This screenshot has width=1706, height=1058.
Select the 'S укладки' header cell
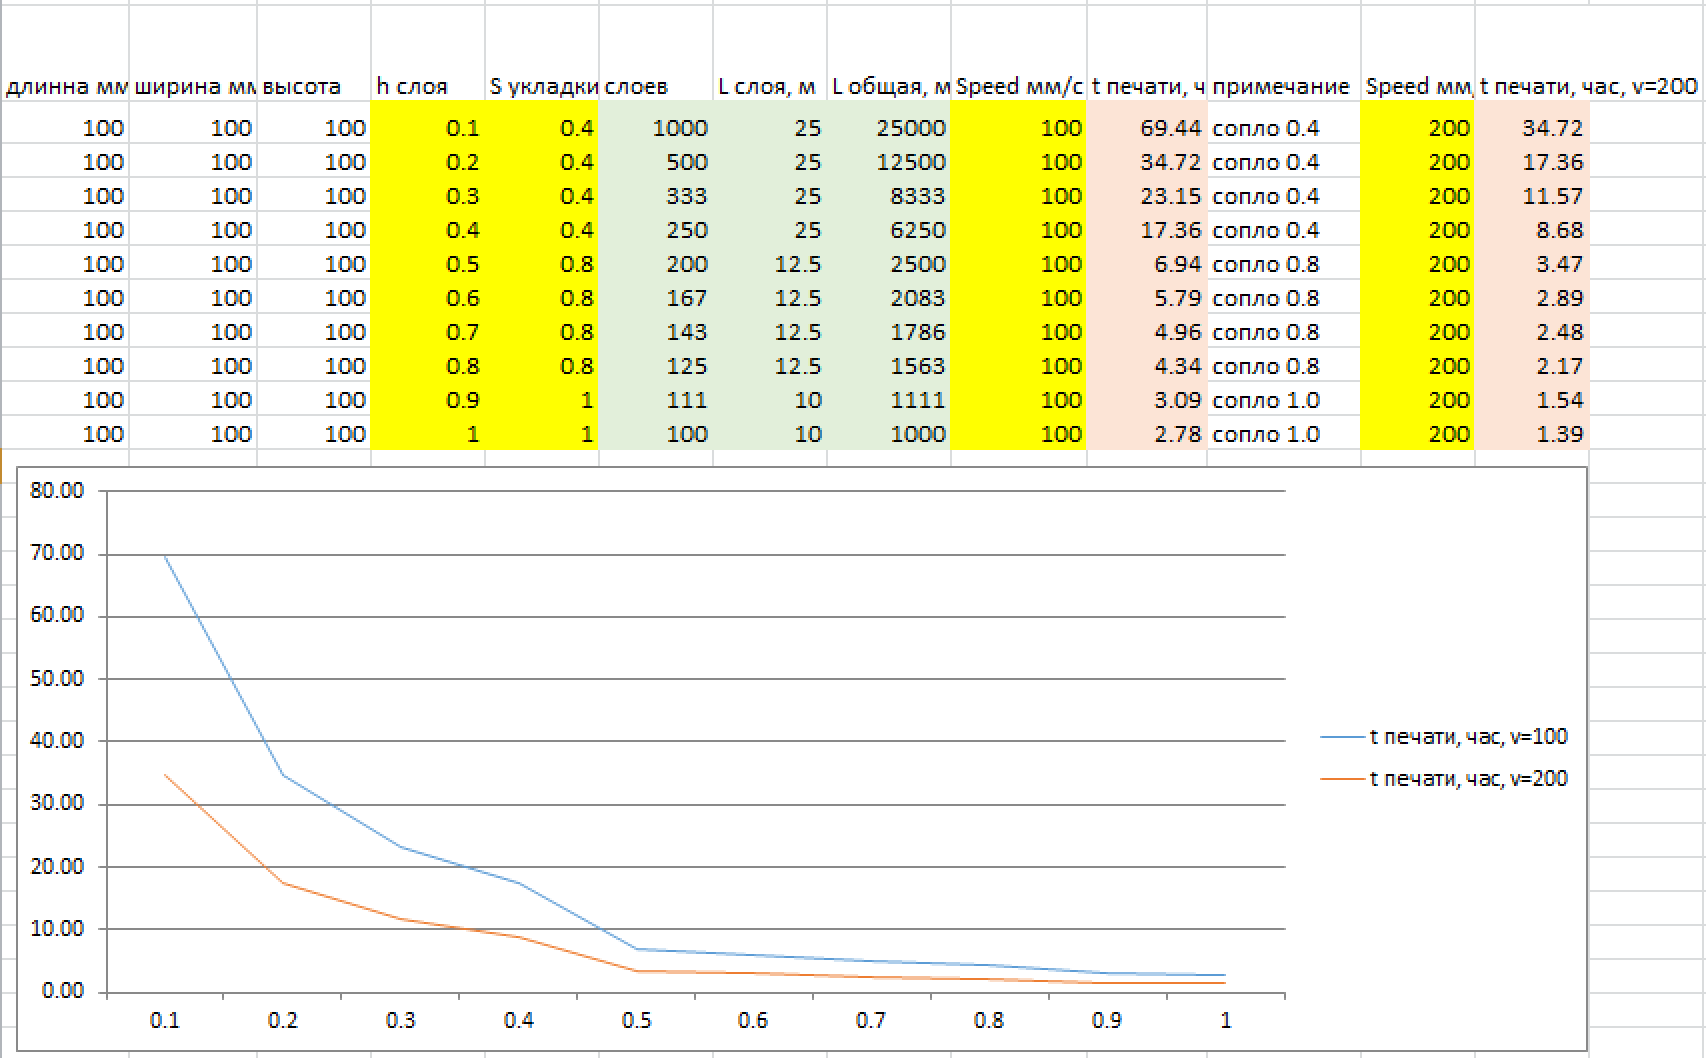542,86
